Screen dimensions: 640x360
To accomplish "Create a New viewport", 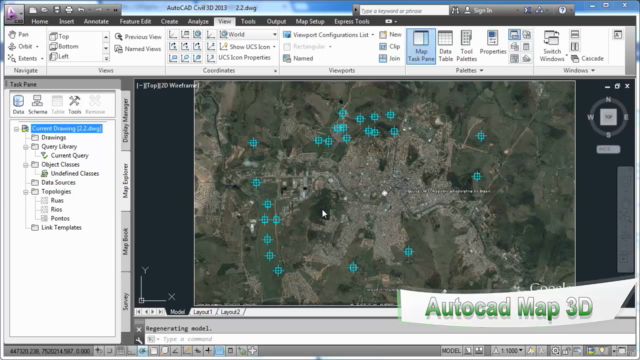I will coord(391,35).
